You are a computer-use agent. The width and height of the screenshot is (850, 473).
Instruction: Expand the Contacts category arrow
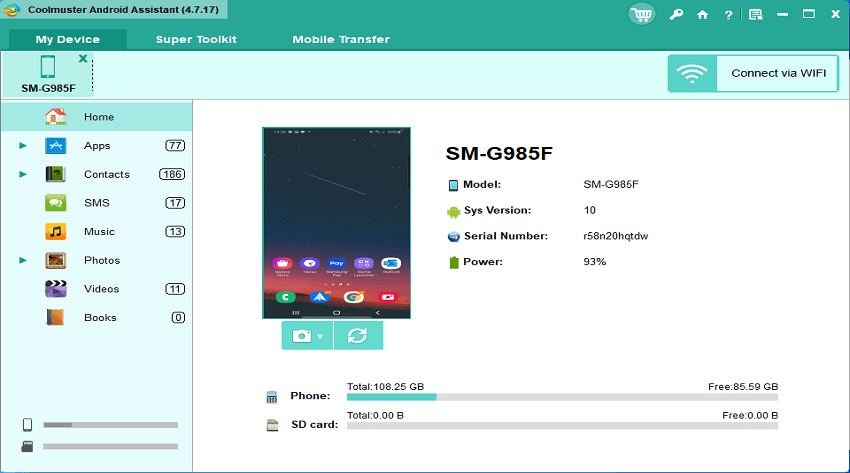tap(23, 174)
